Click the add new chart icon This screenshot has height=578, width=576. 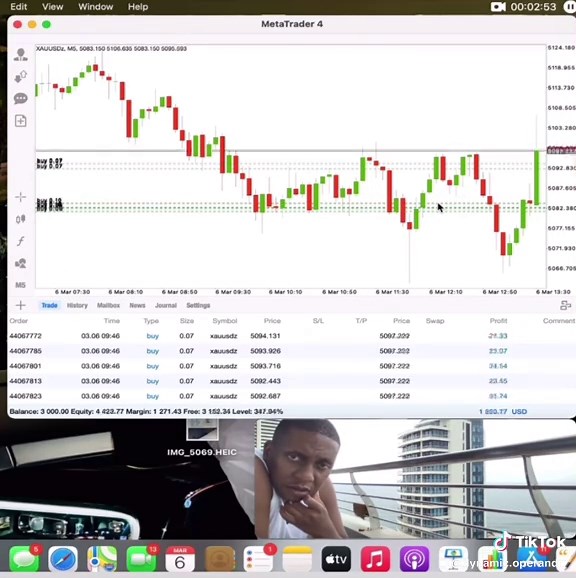[21, 121]
